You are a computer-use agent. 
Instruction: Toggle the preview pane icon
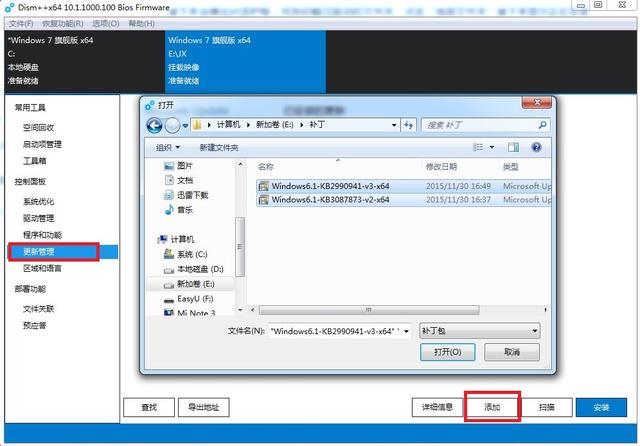[513, 147]
